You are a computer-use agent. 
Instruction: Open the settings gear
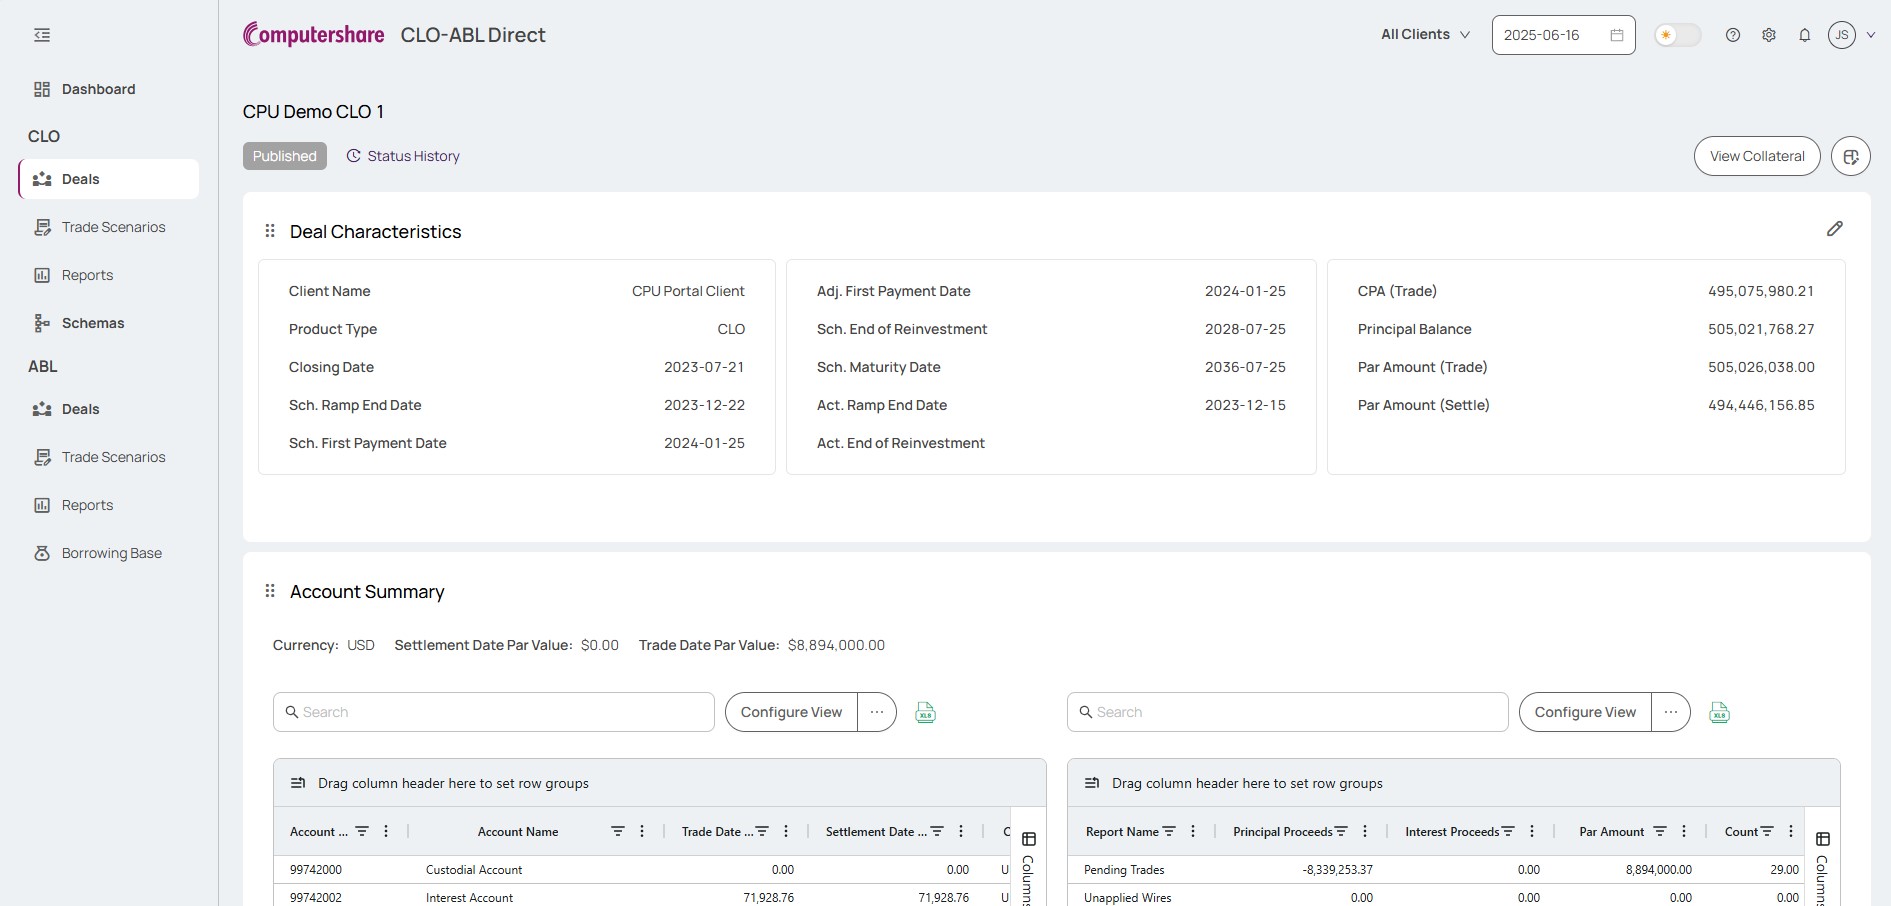coord(1768,35)
